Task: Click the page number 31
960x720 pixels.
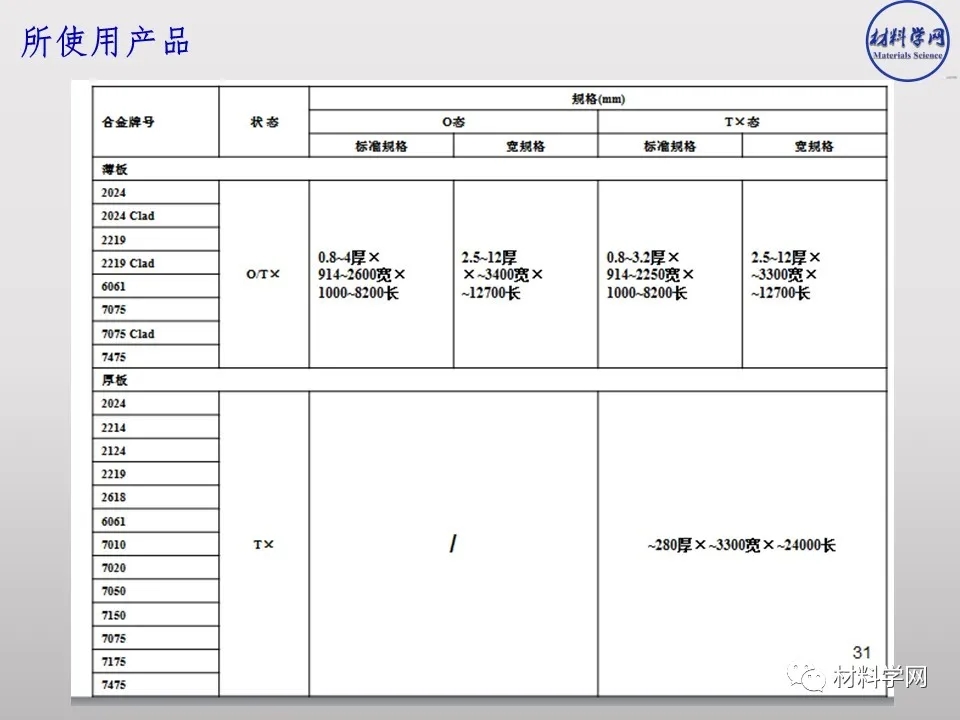Action: pyautogui.click(x=861, y=652)
